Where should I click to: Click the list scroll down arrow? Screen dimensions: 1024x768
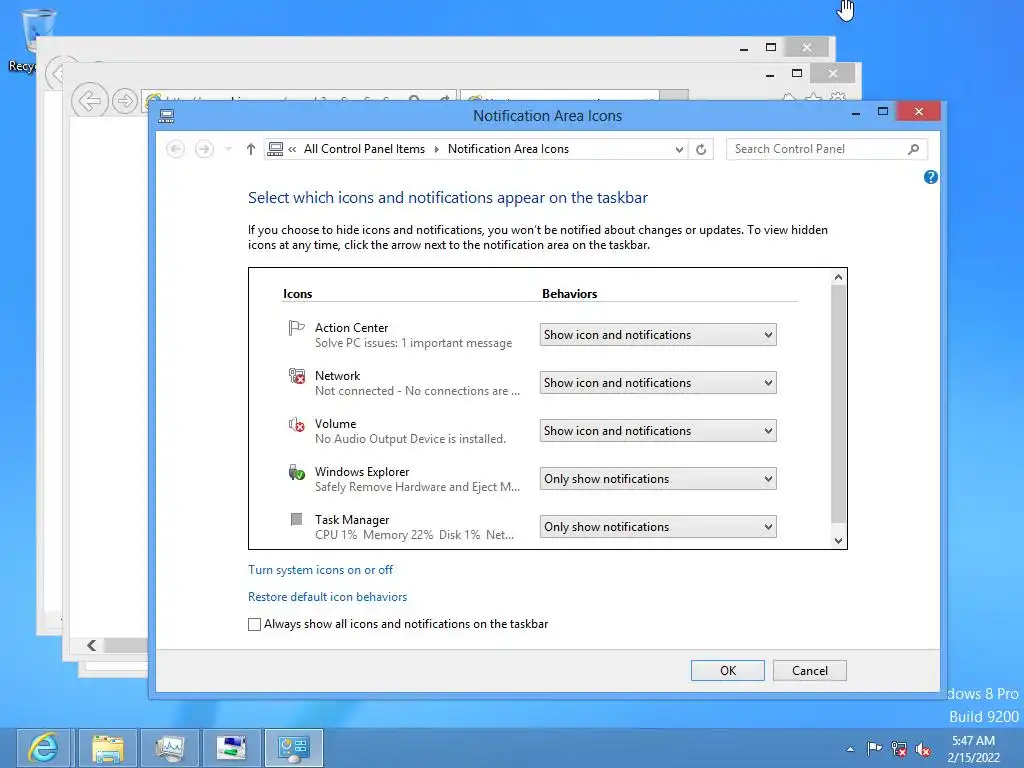coord(839,541)
